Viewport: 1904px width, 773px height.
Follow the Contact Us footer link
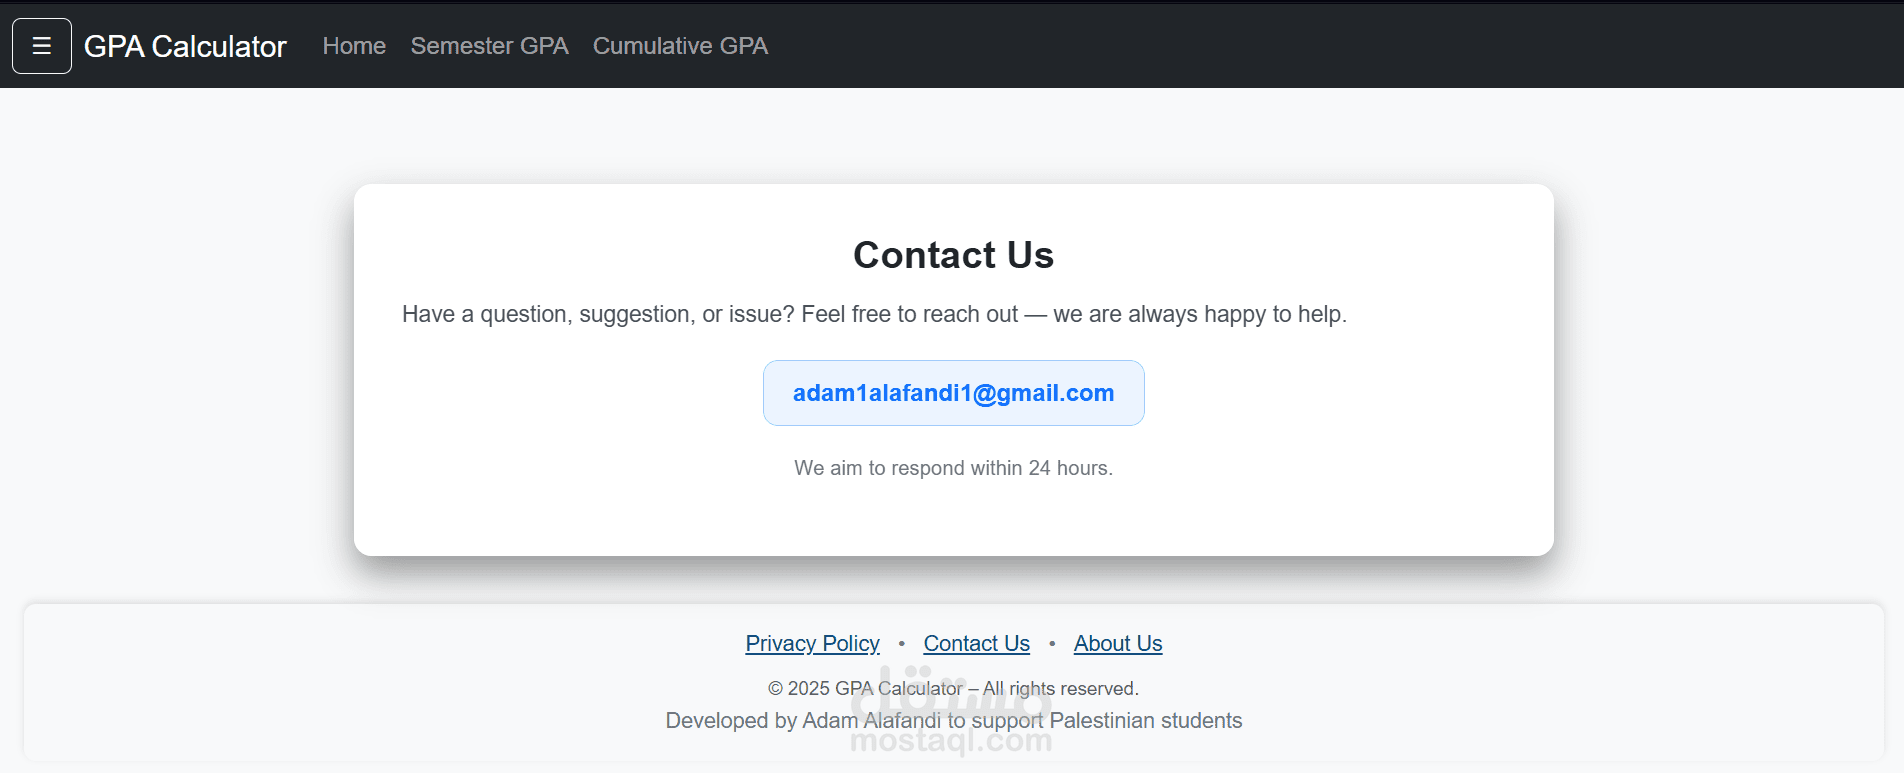pos(976,643)
